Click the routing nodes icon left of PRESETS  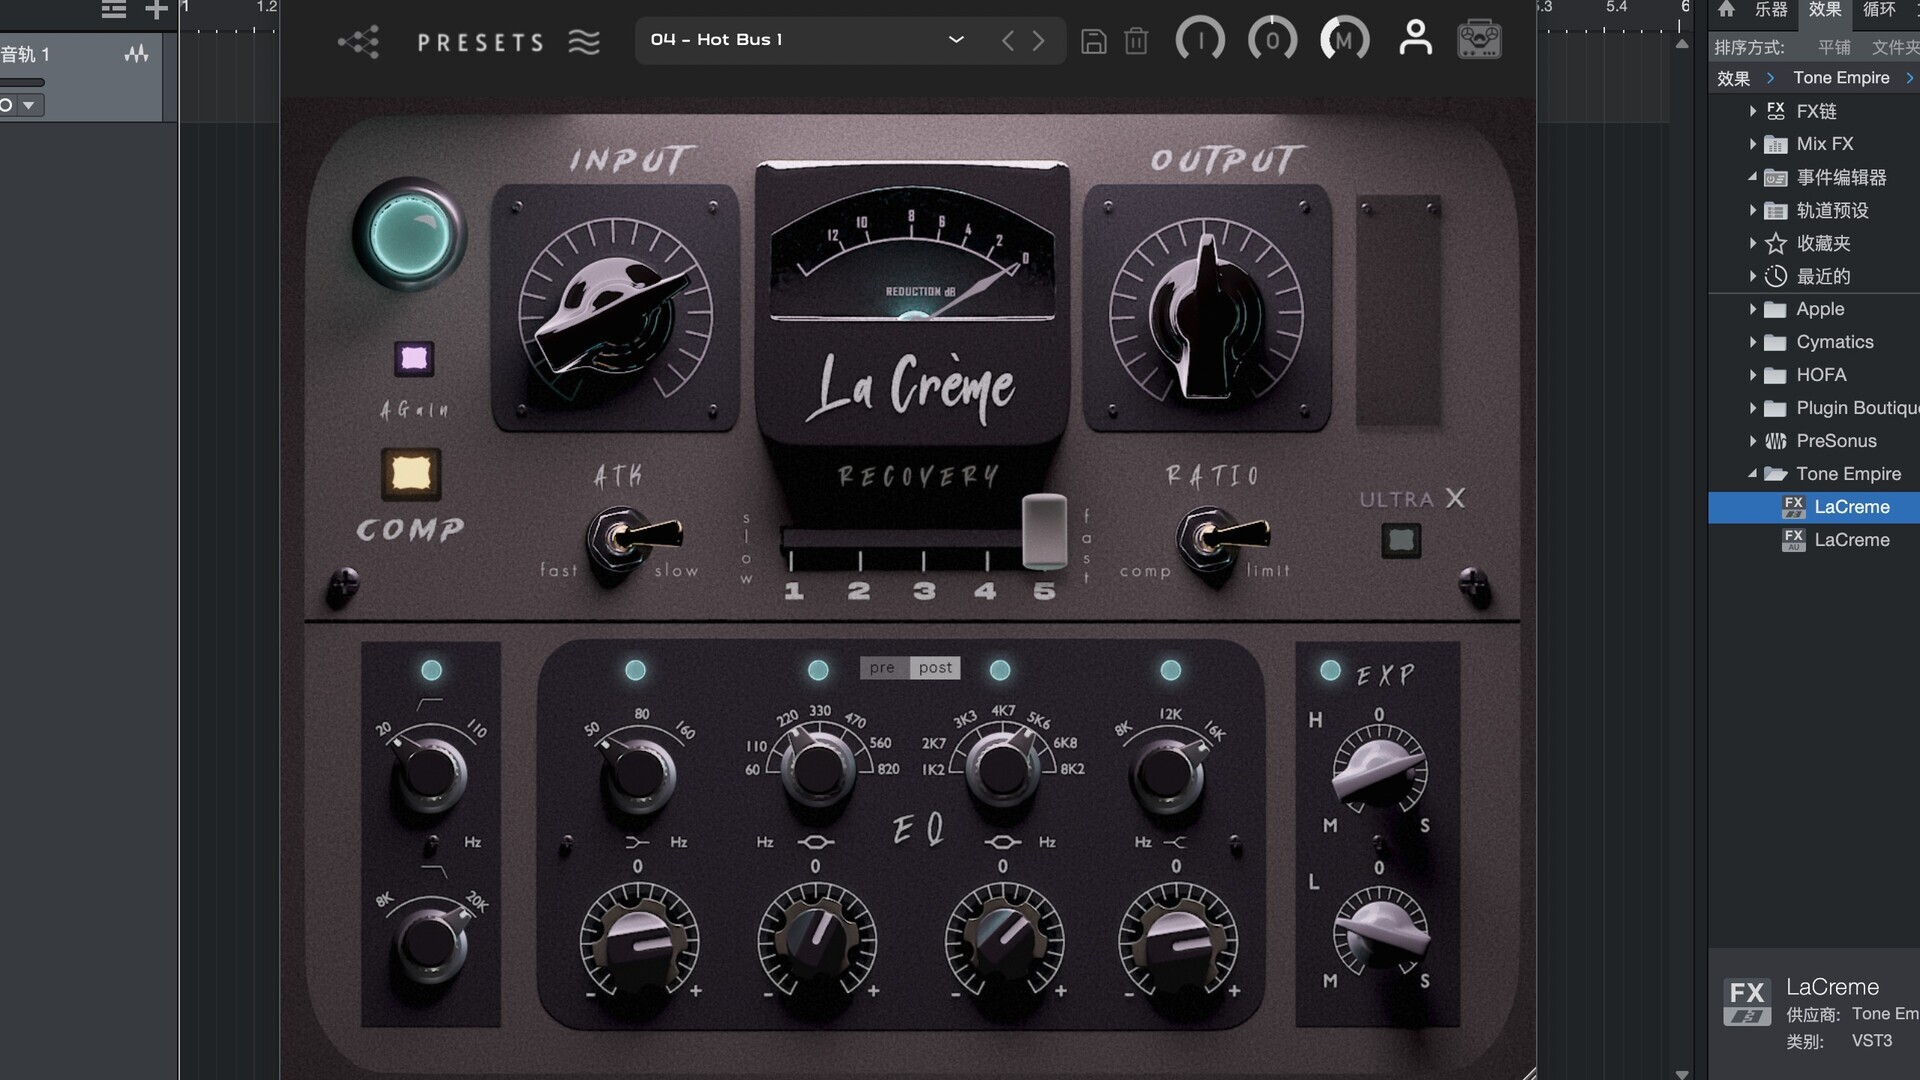[358, 42]
